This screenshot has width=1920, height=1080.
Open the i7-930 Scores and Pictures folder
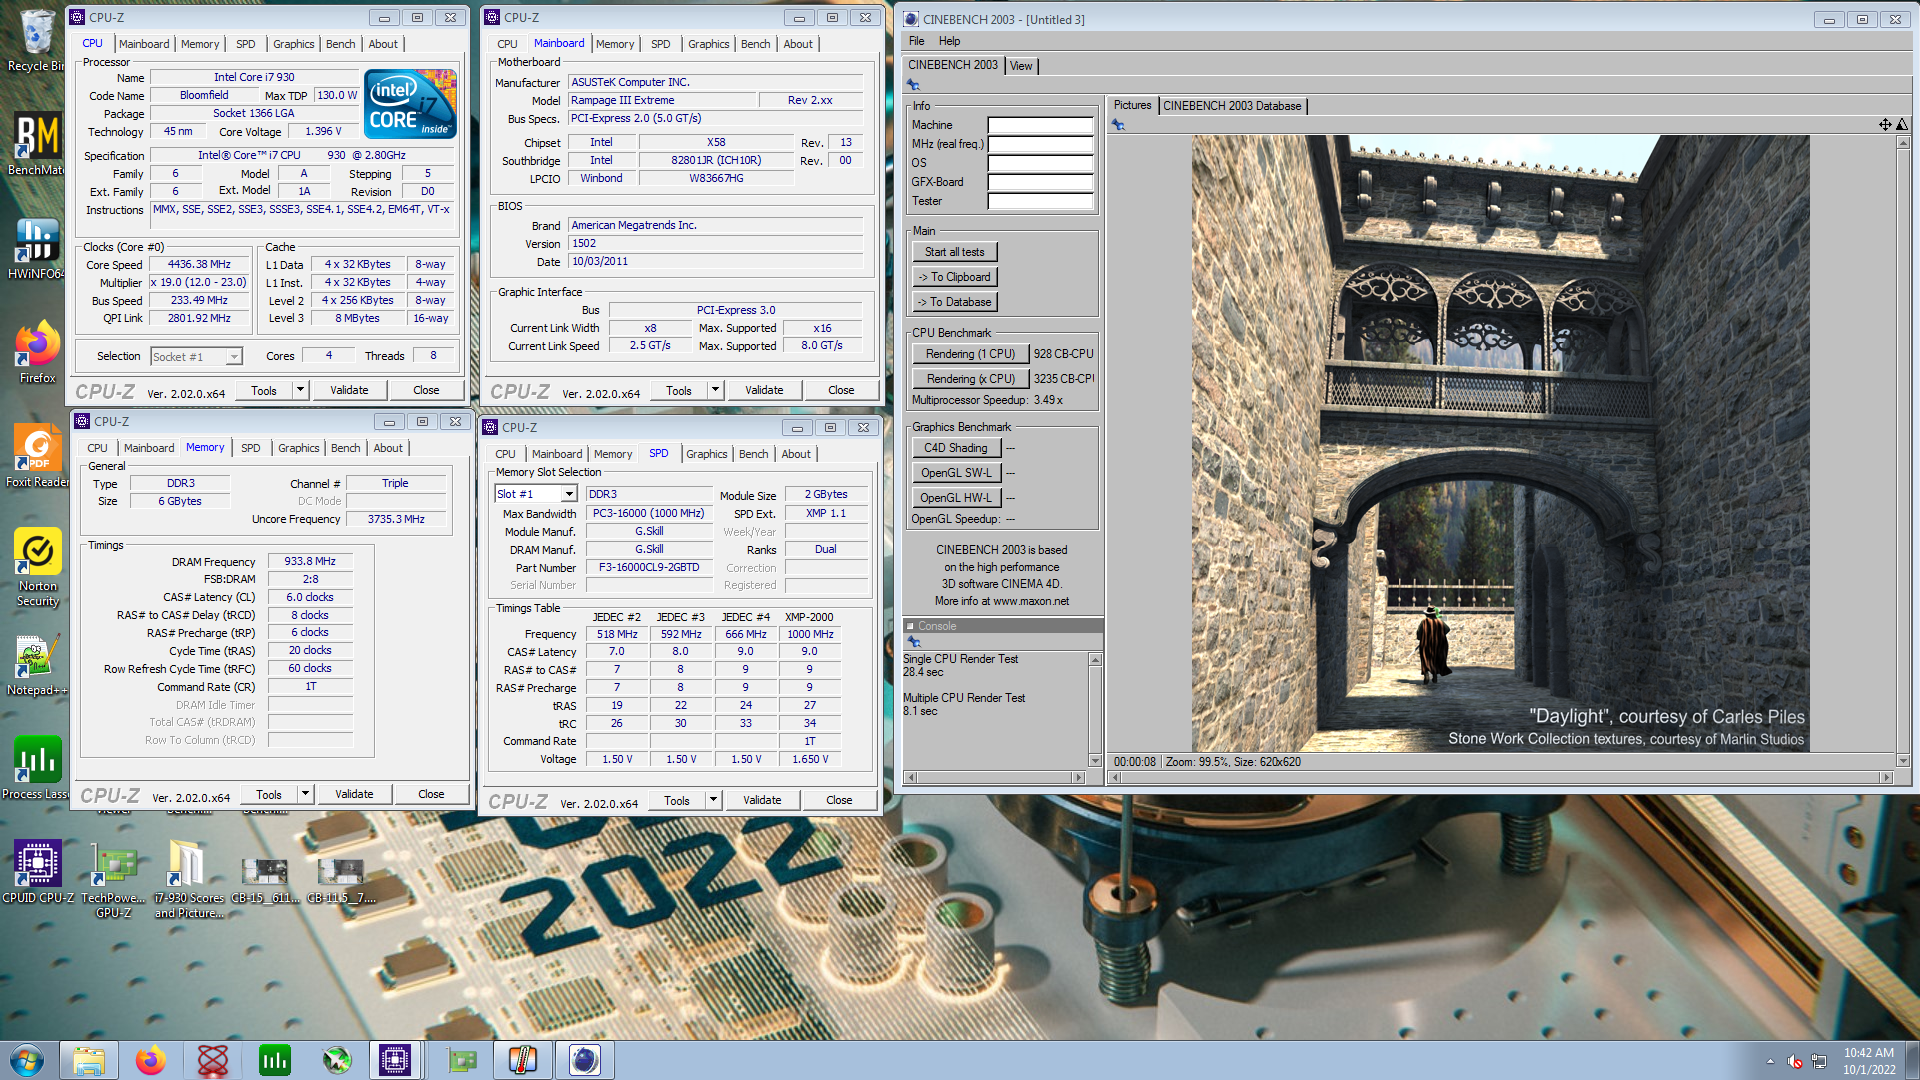(189, 880)
